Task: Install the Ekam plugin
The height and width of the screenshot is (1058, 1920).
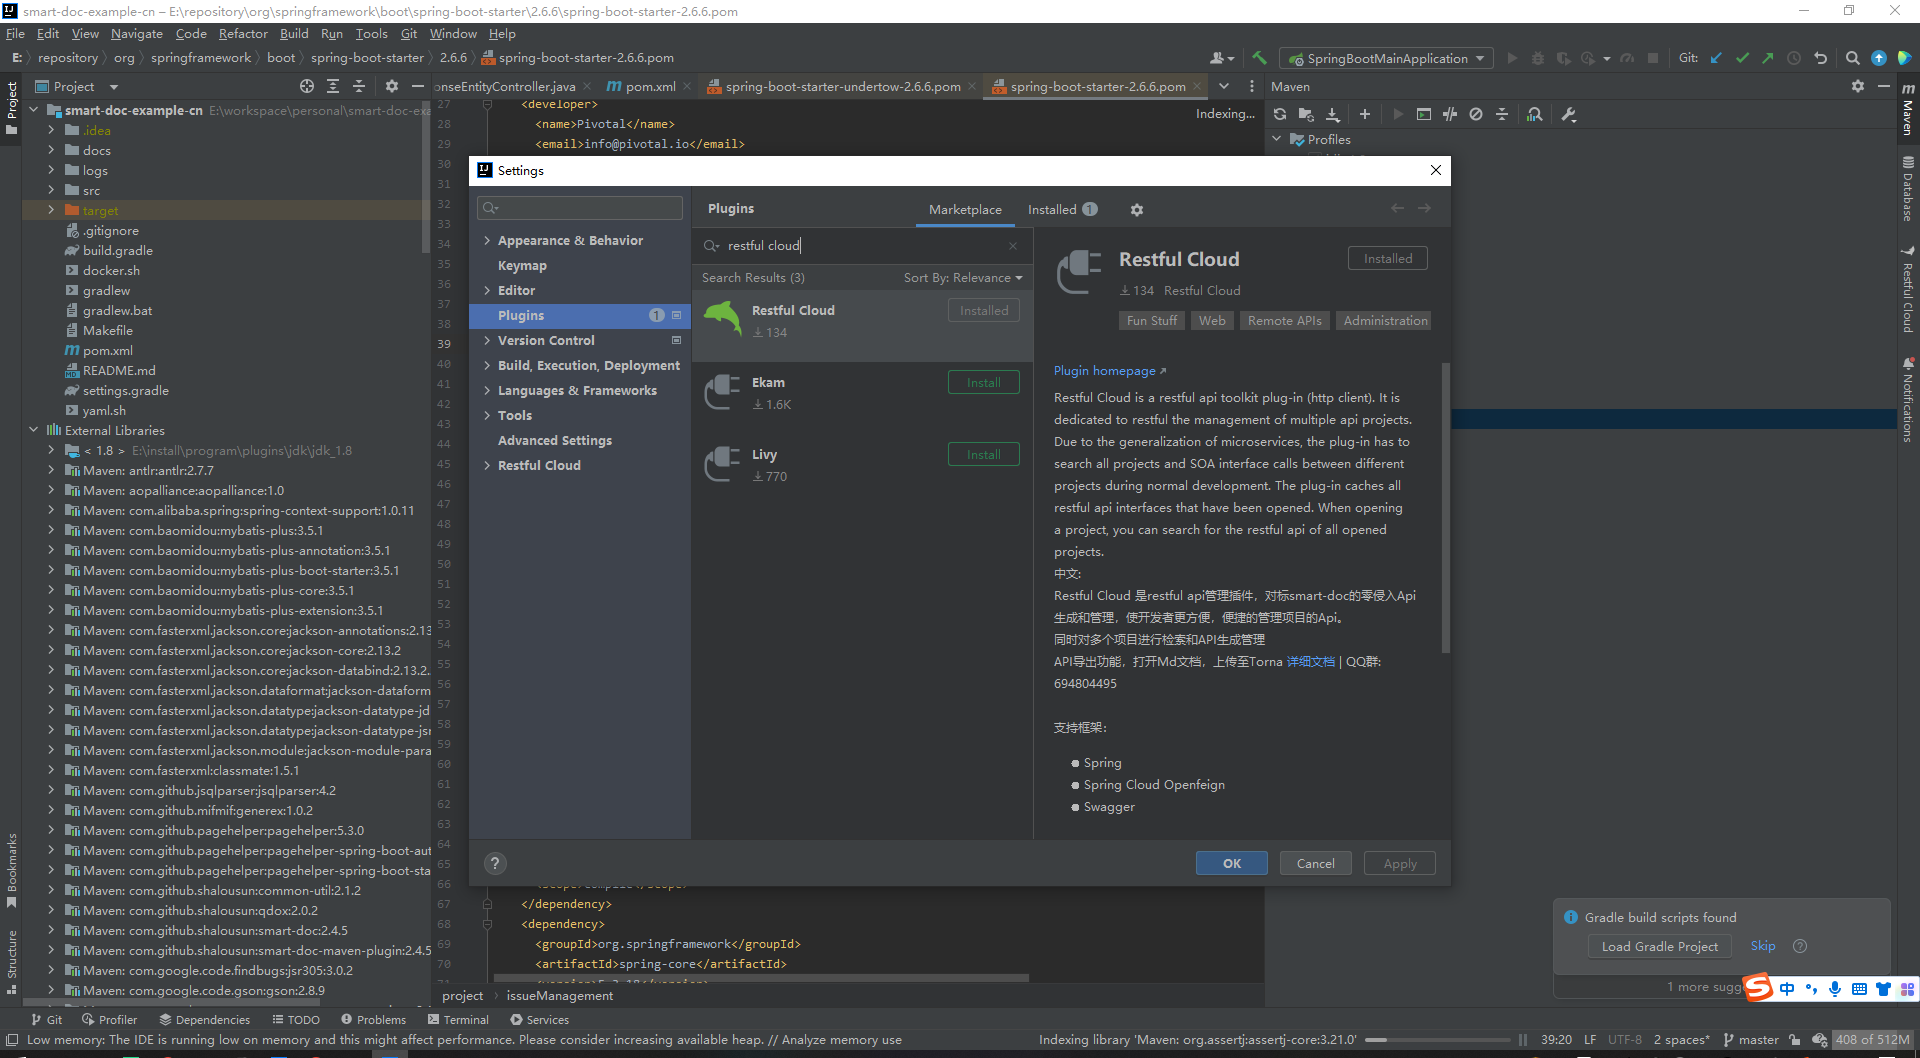Action: click(x=984, y=382)
